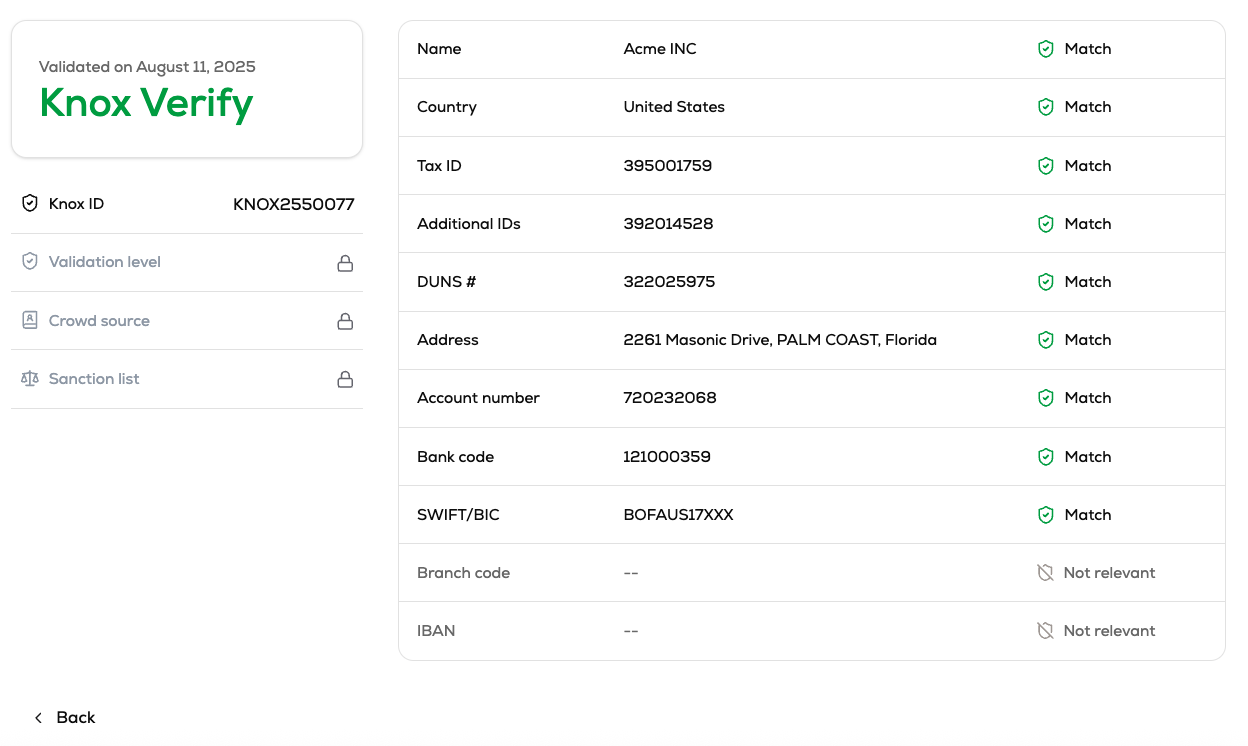Viewport: 1248px width, 746px height.
Task: Open the Sanction list section
Action: [94, 379]
